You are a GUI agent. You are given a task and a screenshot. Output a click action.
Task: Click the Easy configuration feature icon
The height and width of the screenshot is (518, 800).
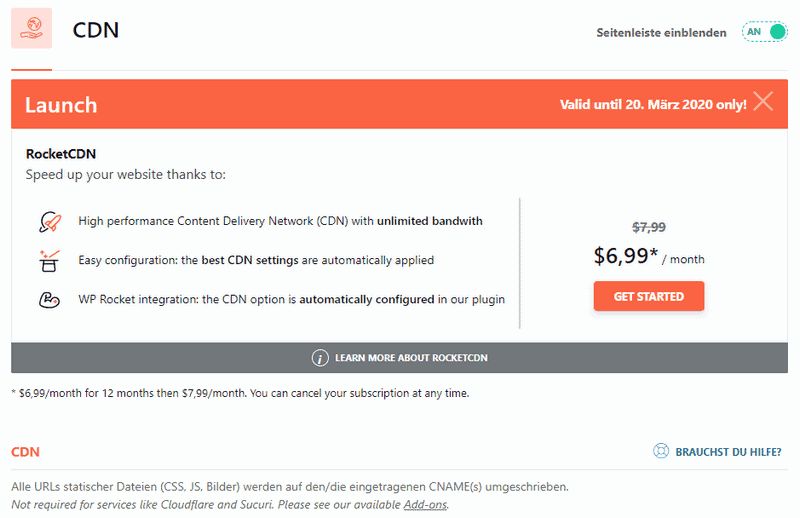[x=49, y=260]
